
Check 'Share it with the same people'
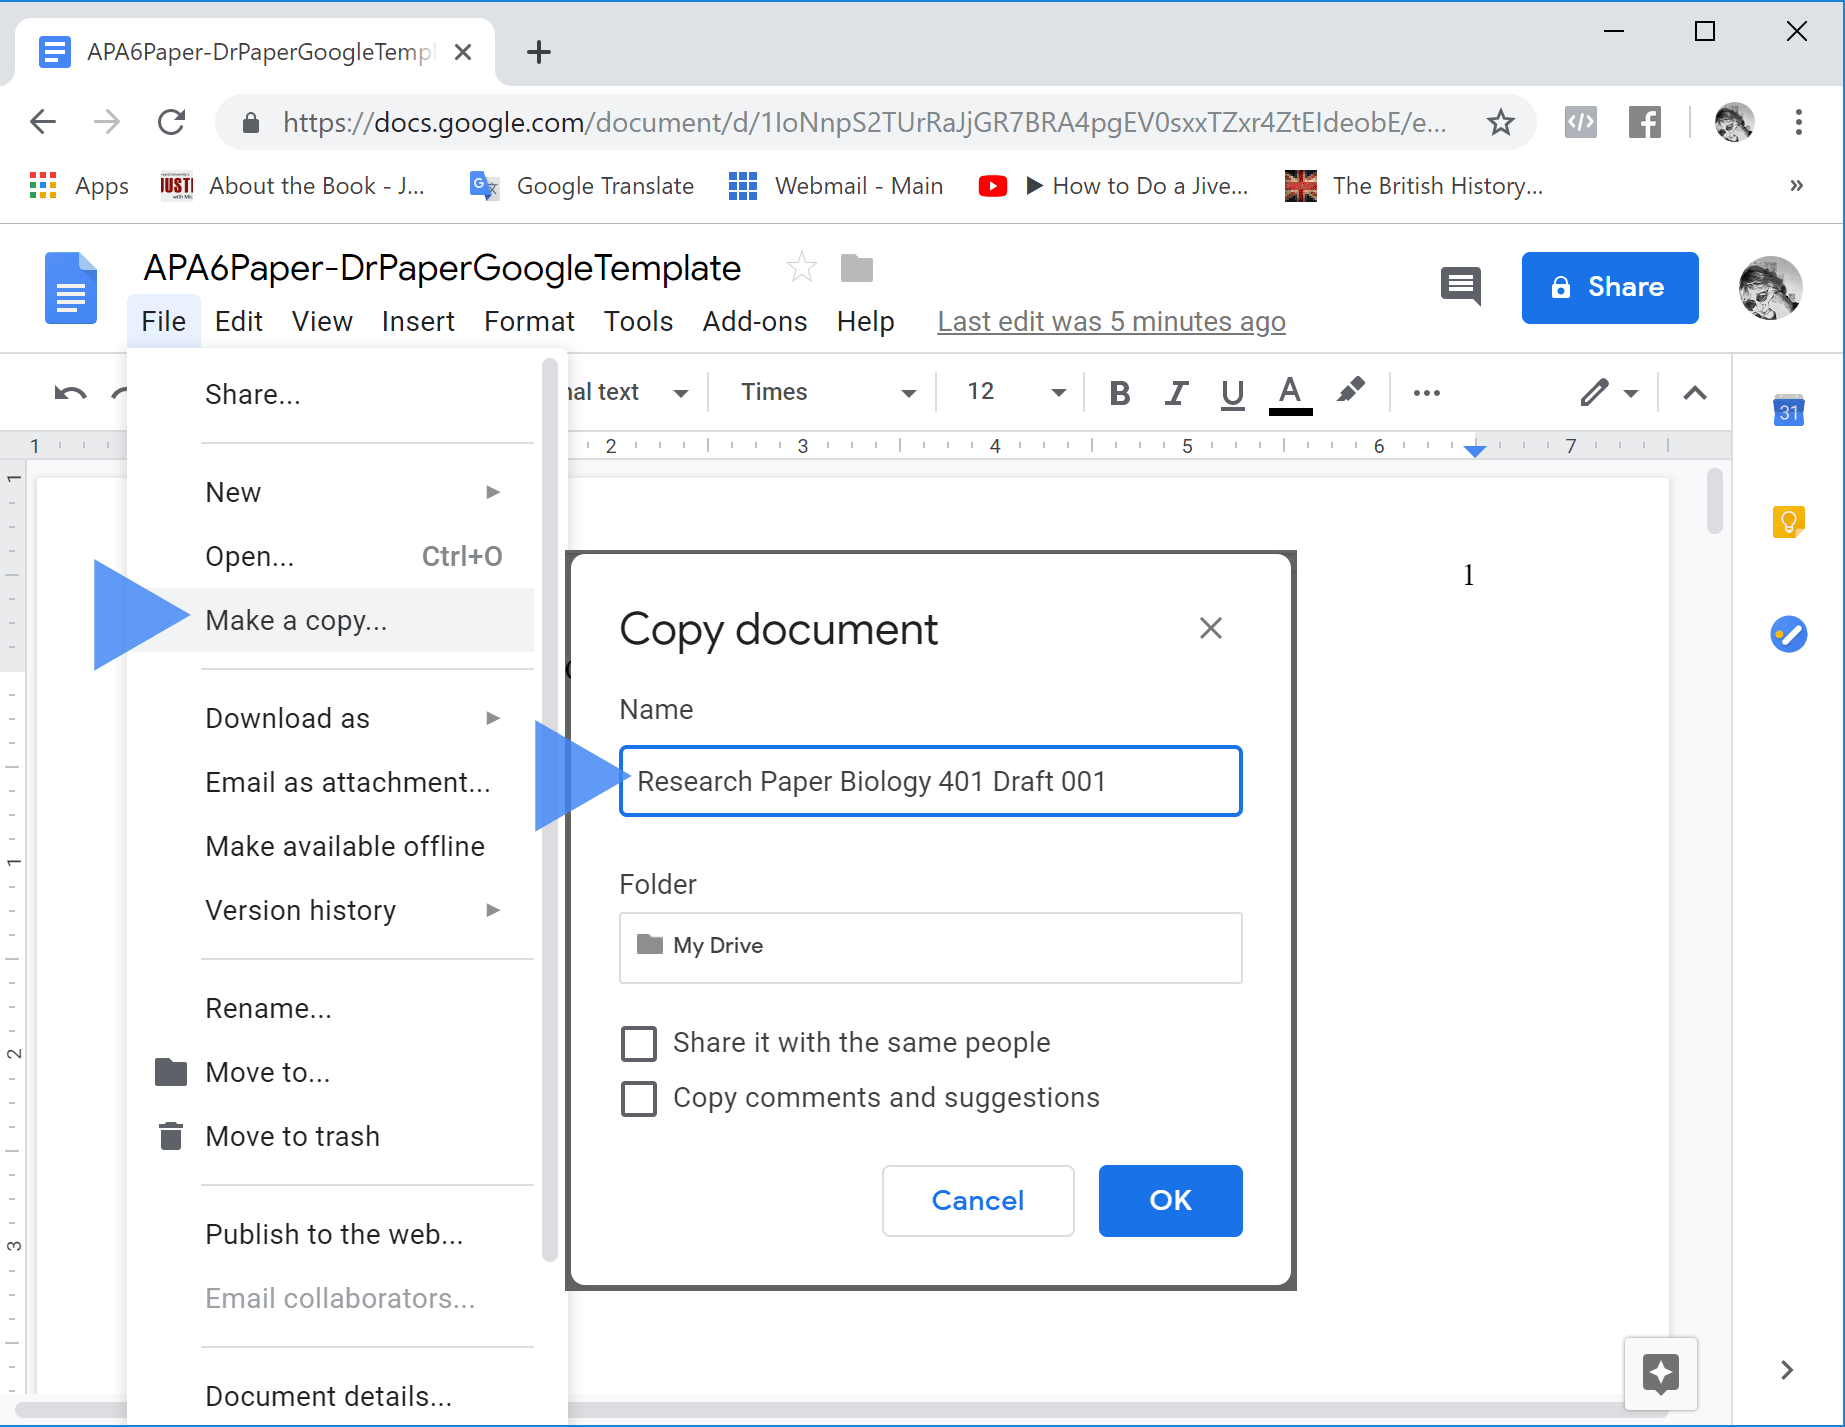coord(639,1043)
